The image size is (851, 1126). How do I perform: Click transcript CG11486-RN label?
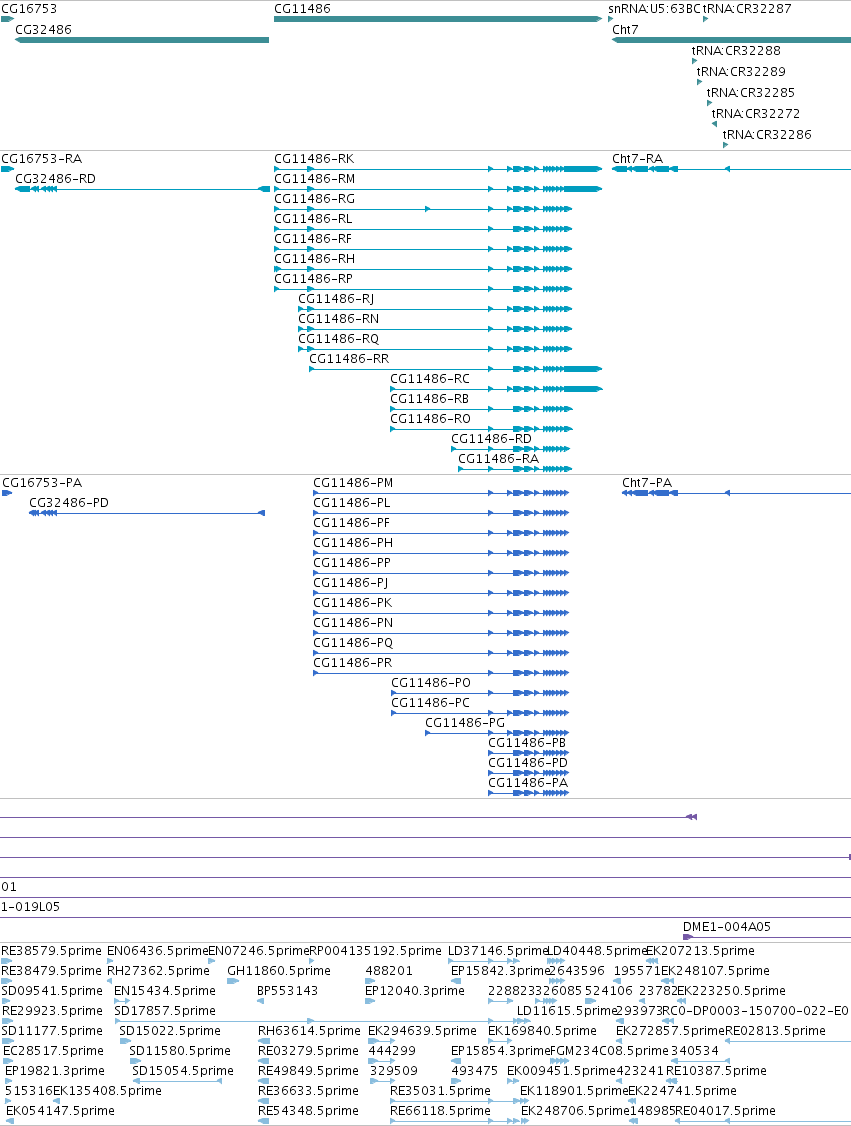[x=339, y=320]
